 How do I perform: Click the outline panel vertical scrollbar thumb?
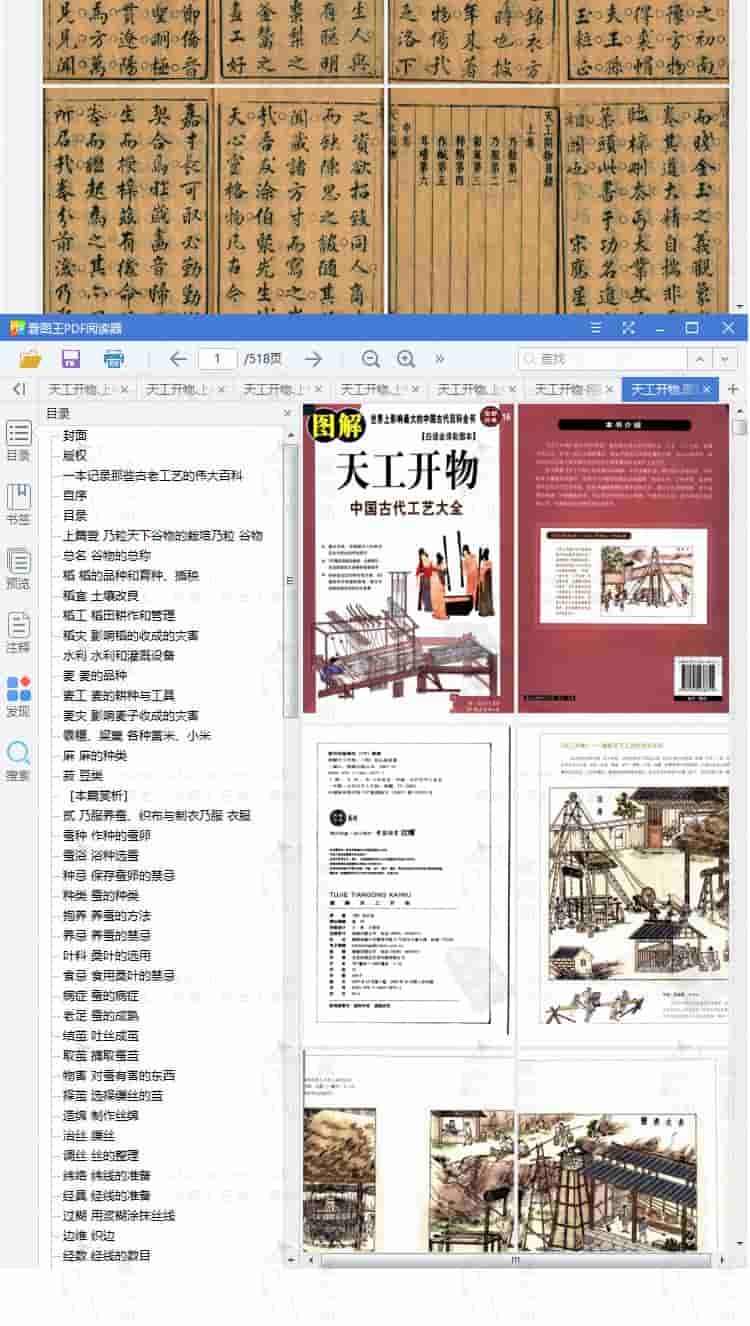coord(290,580)
